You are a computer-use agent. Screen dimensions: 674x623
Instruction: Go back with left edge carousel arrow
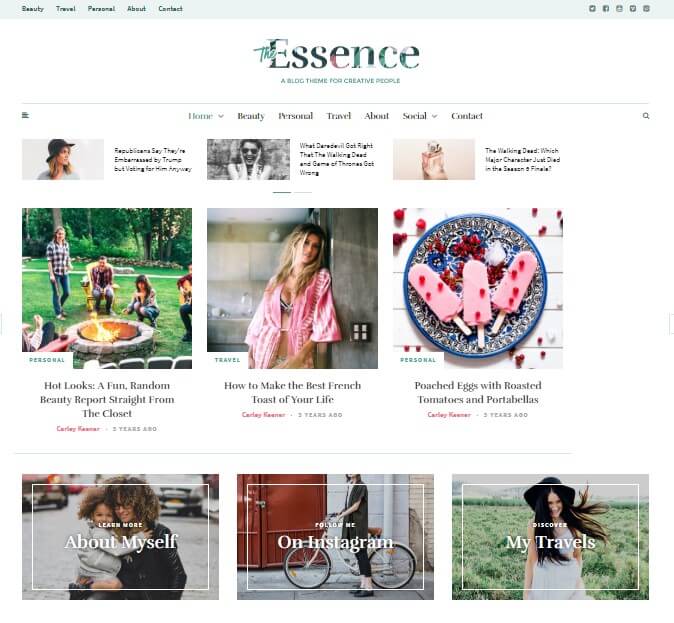click(1, 324)
